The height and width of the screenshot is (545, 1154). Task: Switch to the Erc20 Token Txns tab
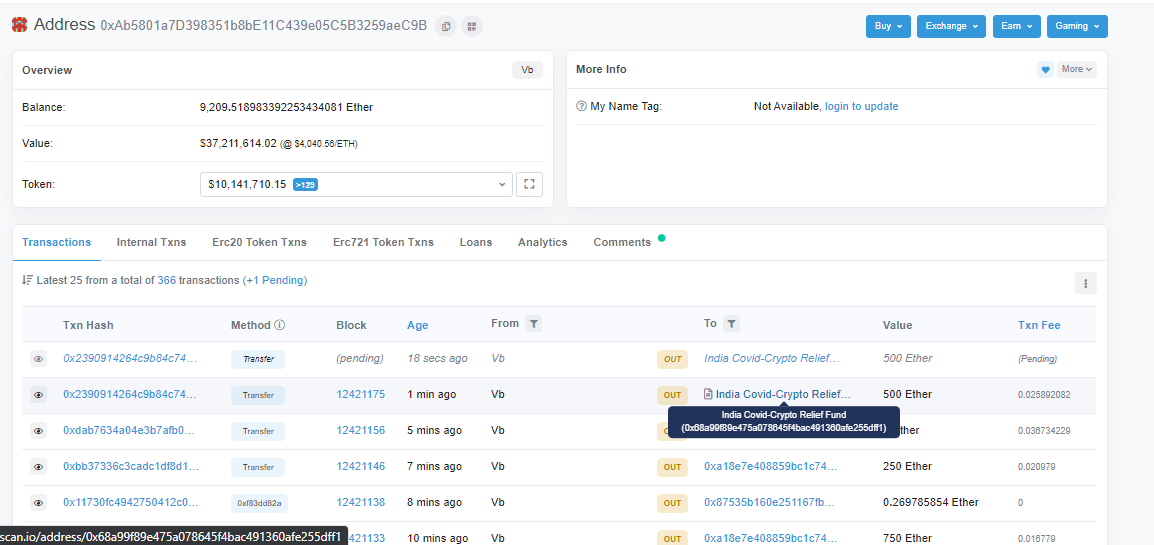(259, 242)
